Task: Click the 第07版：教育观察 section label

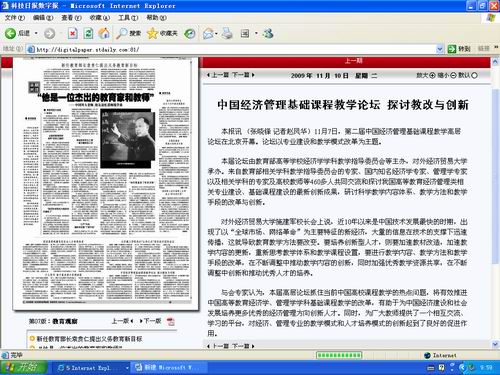Action: (53, 321)
